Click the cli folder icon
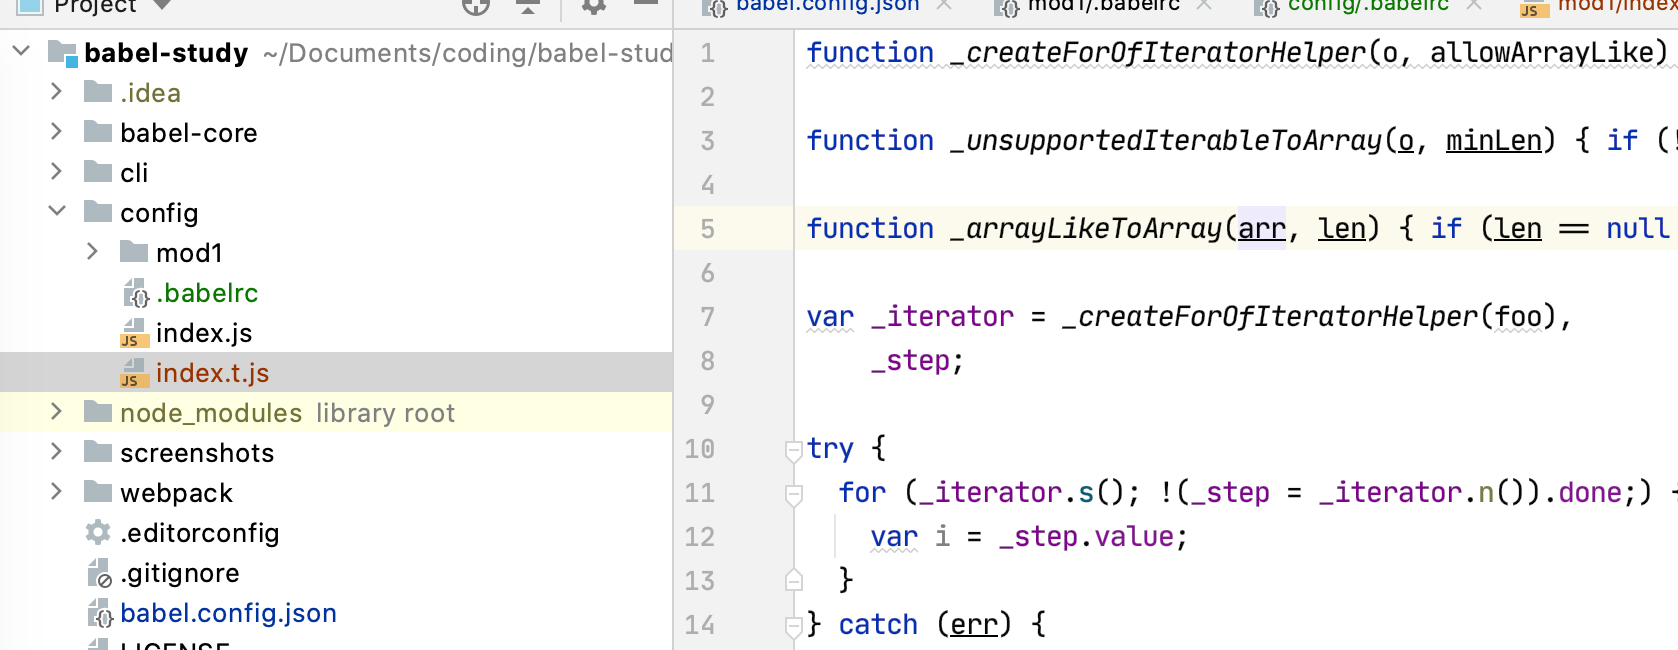1678x650 pixels. click(98, 172)
